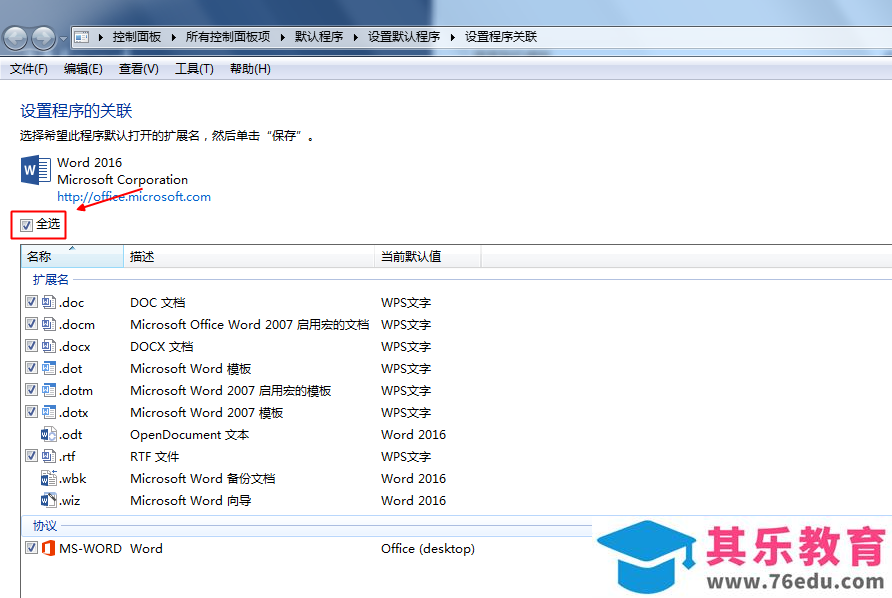The height and width of the screenshot is (598, 892).
Task: Select the 'OpenDocument 文本' description cell
Action: [189, 435]
